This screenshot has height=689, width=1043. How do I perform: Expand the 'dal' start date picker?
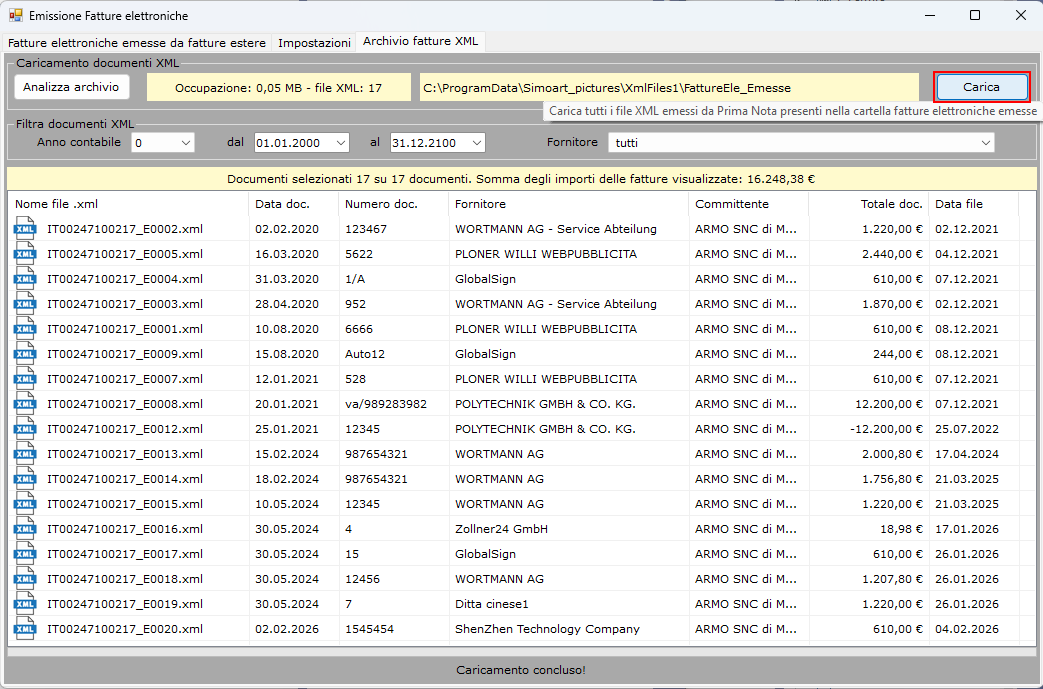pos(340,143)
